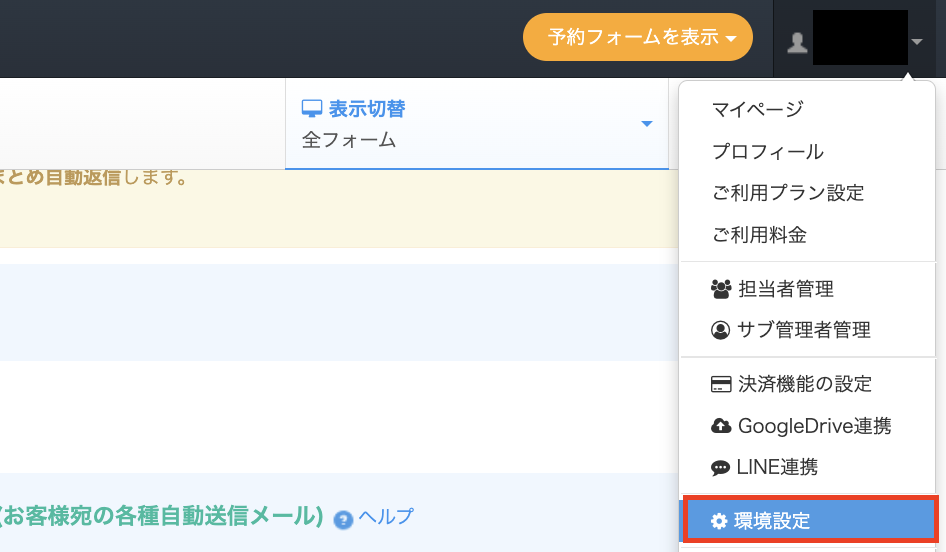Select マイページ from the account menu

coord(757,109)
